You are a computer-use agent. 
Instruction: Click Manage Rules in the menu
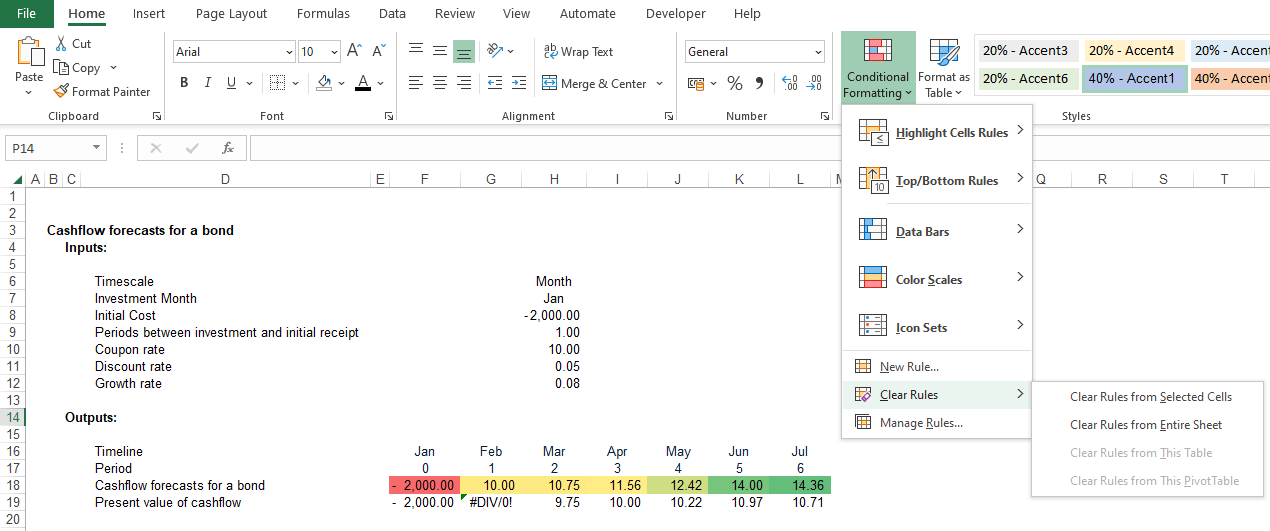tap(920, 423)
